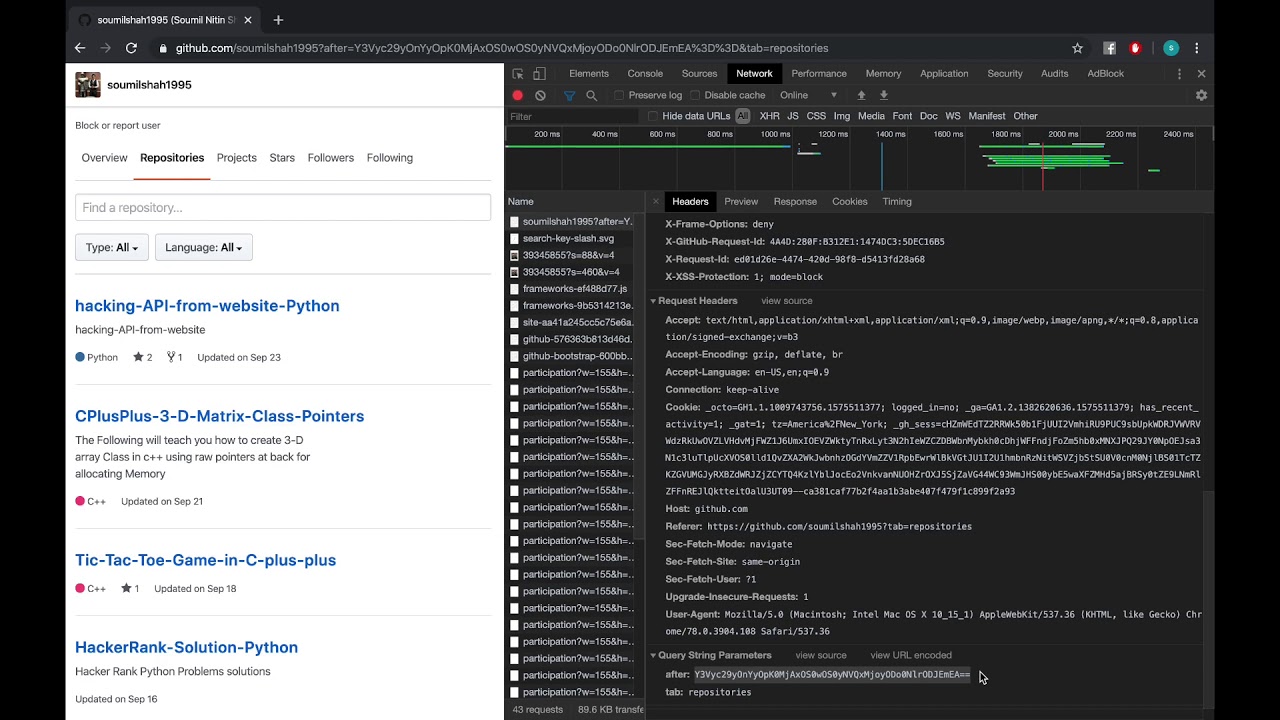Image resolution: width=1280 pixels, height=720 pixels.
Task: Click Block or report user
Action: 118,126
